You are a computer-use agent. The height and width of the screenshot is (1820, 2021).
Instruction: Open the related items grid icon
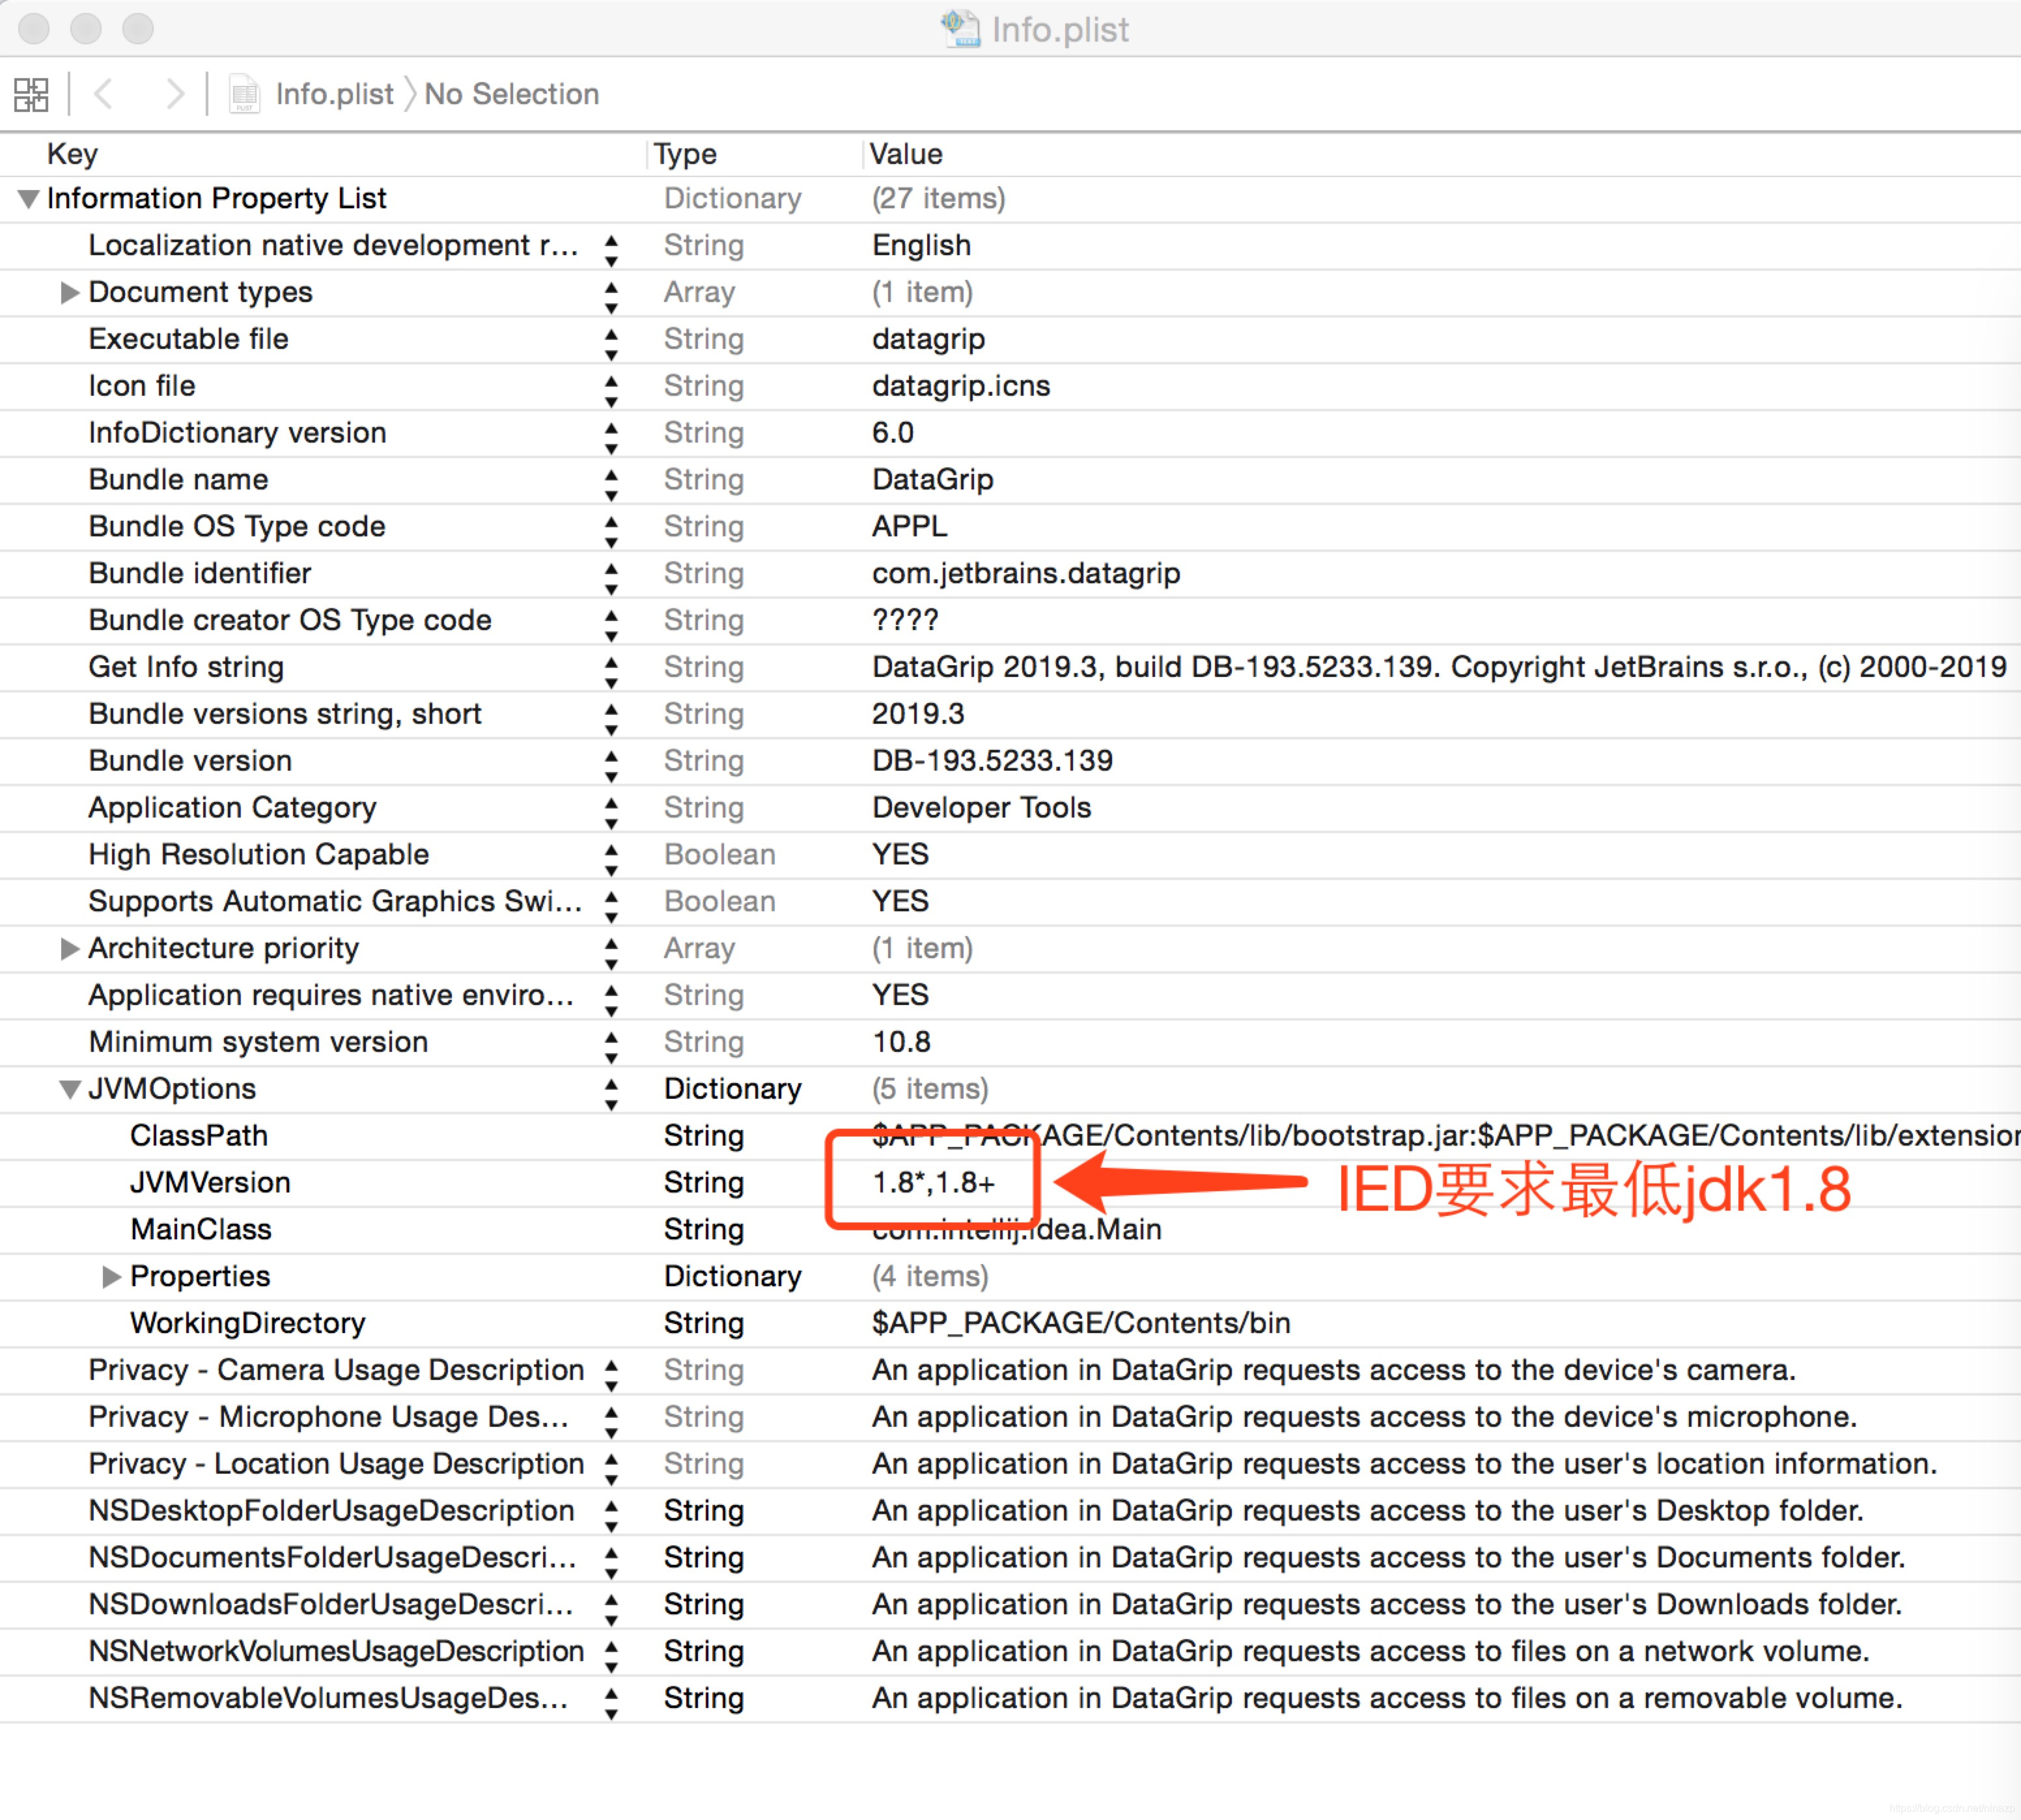[x=30, y=95]
